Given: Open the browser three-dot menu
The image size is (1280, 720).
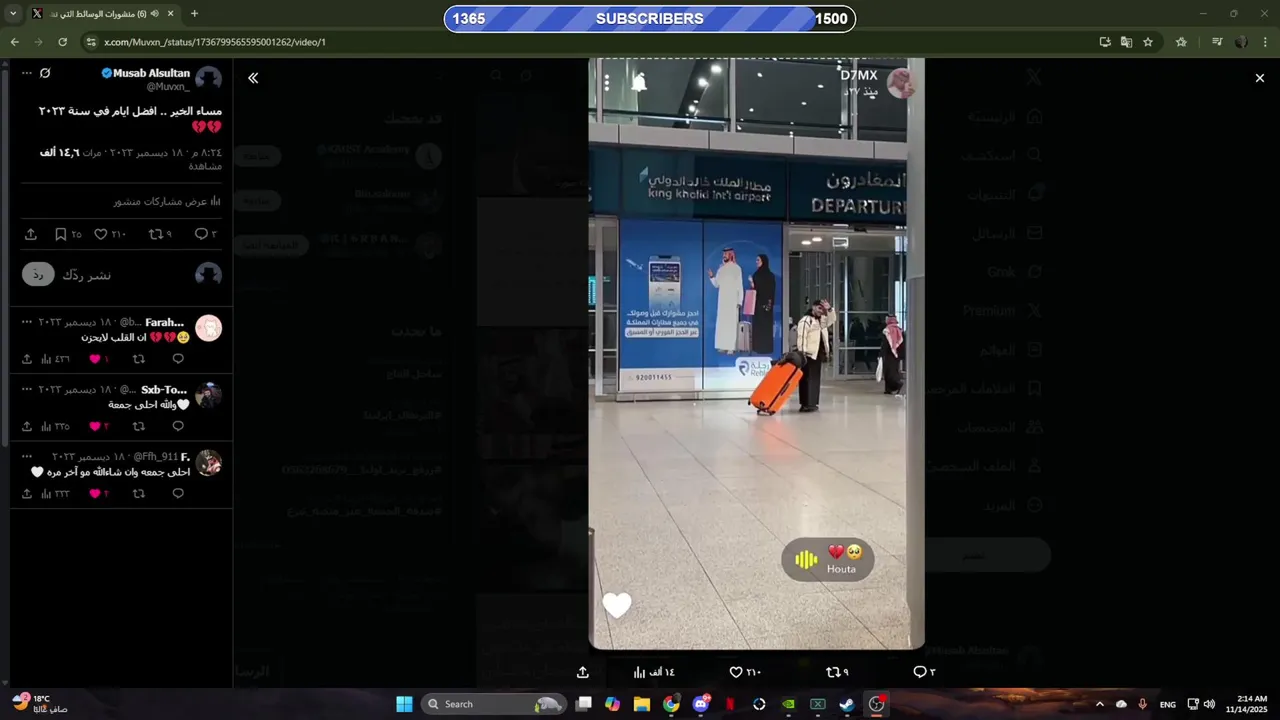Looking at the screenshot, I should tap(1266, 42).
